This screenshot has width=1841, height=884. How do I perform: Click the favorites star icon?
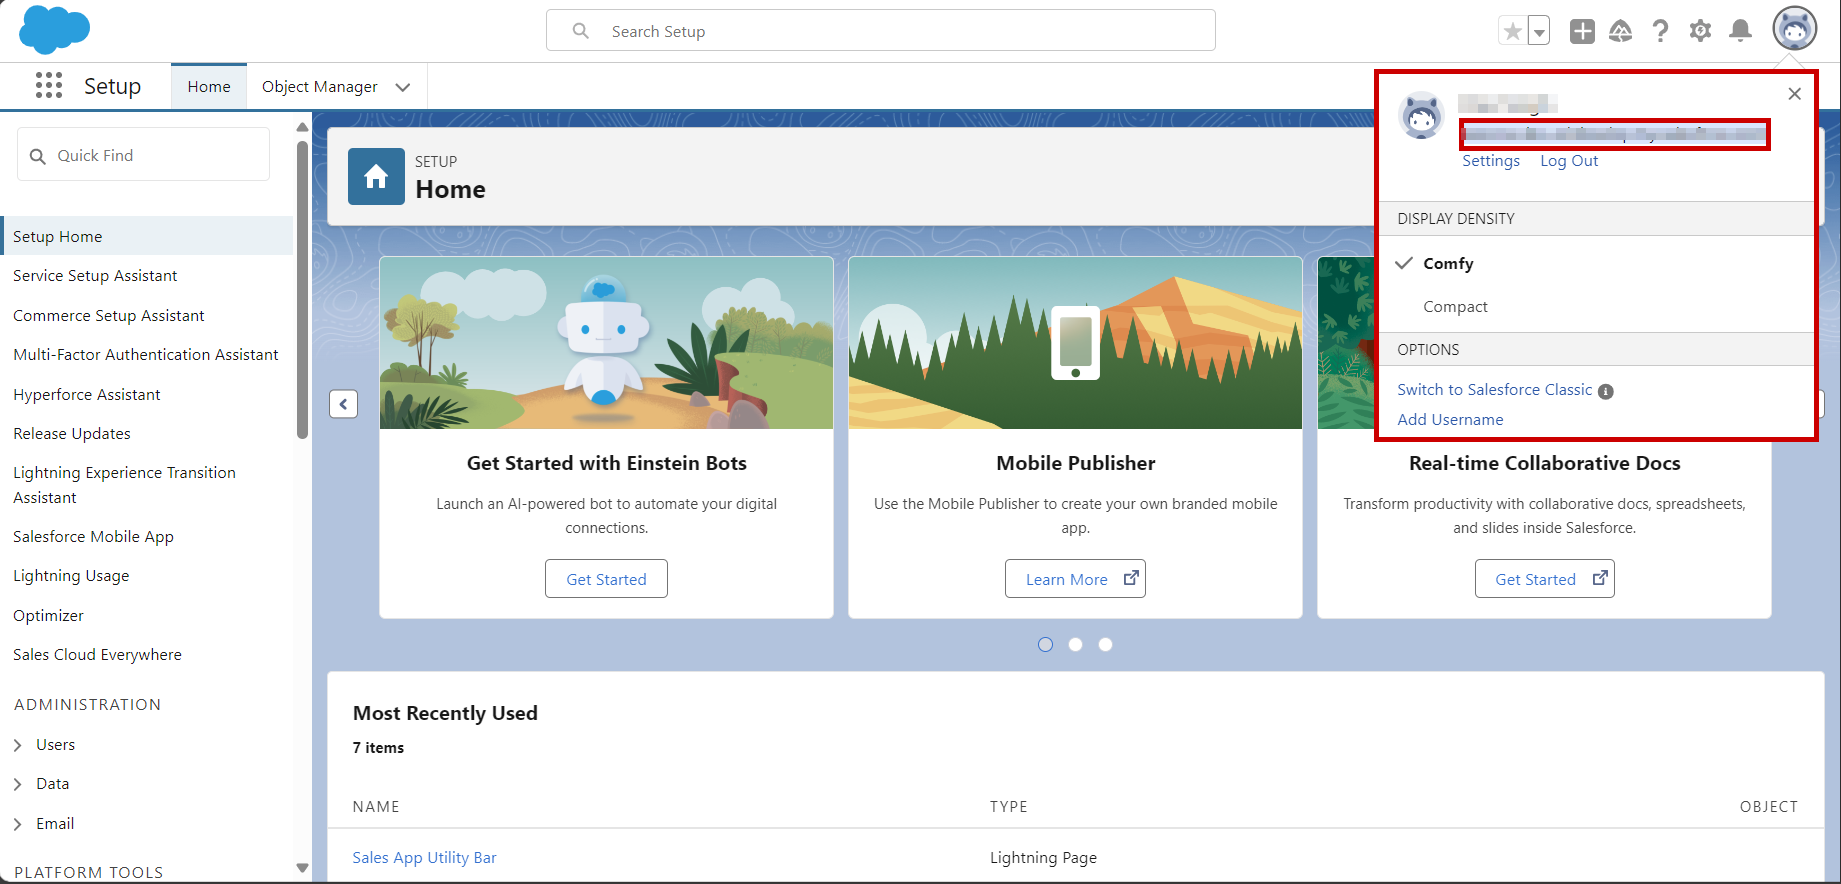tap(1513, 32)
